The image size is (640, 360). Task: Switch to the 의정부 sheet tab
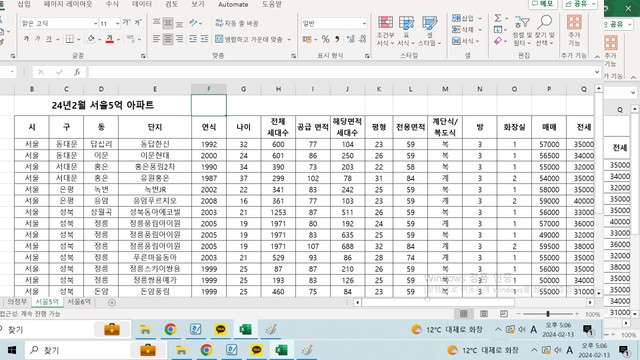(x=17, y=302)
